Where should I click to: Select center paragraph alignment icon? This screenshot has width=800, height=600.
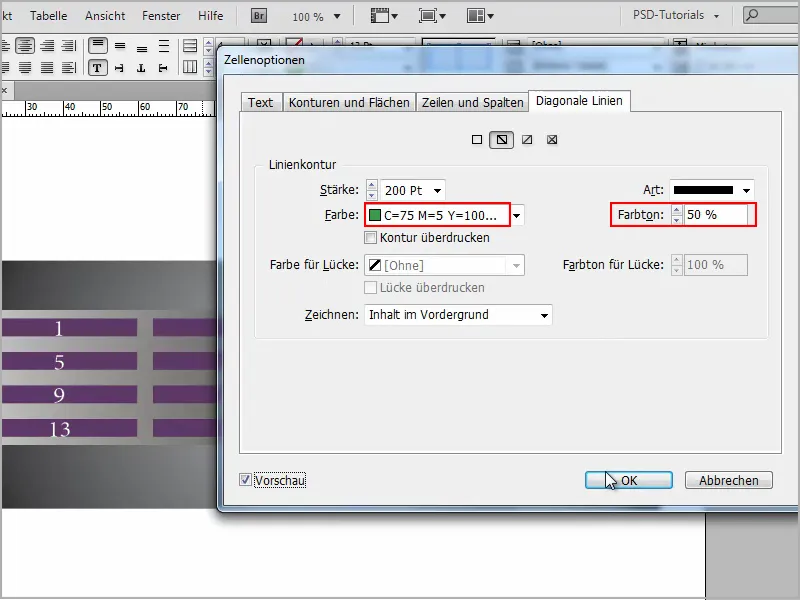(24, 46)
